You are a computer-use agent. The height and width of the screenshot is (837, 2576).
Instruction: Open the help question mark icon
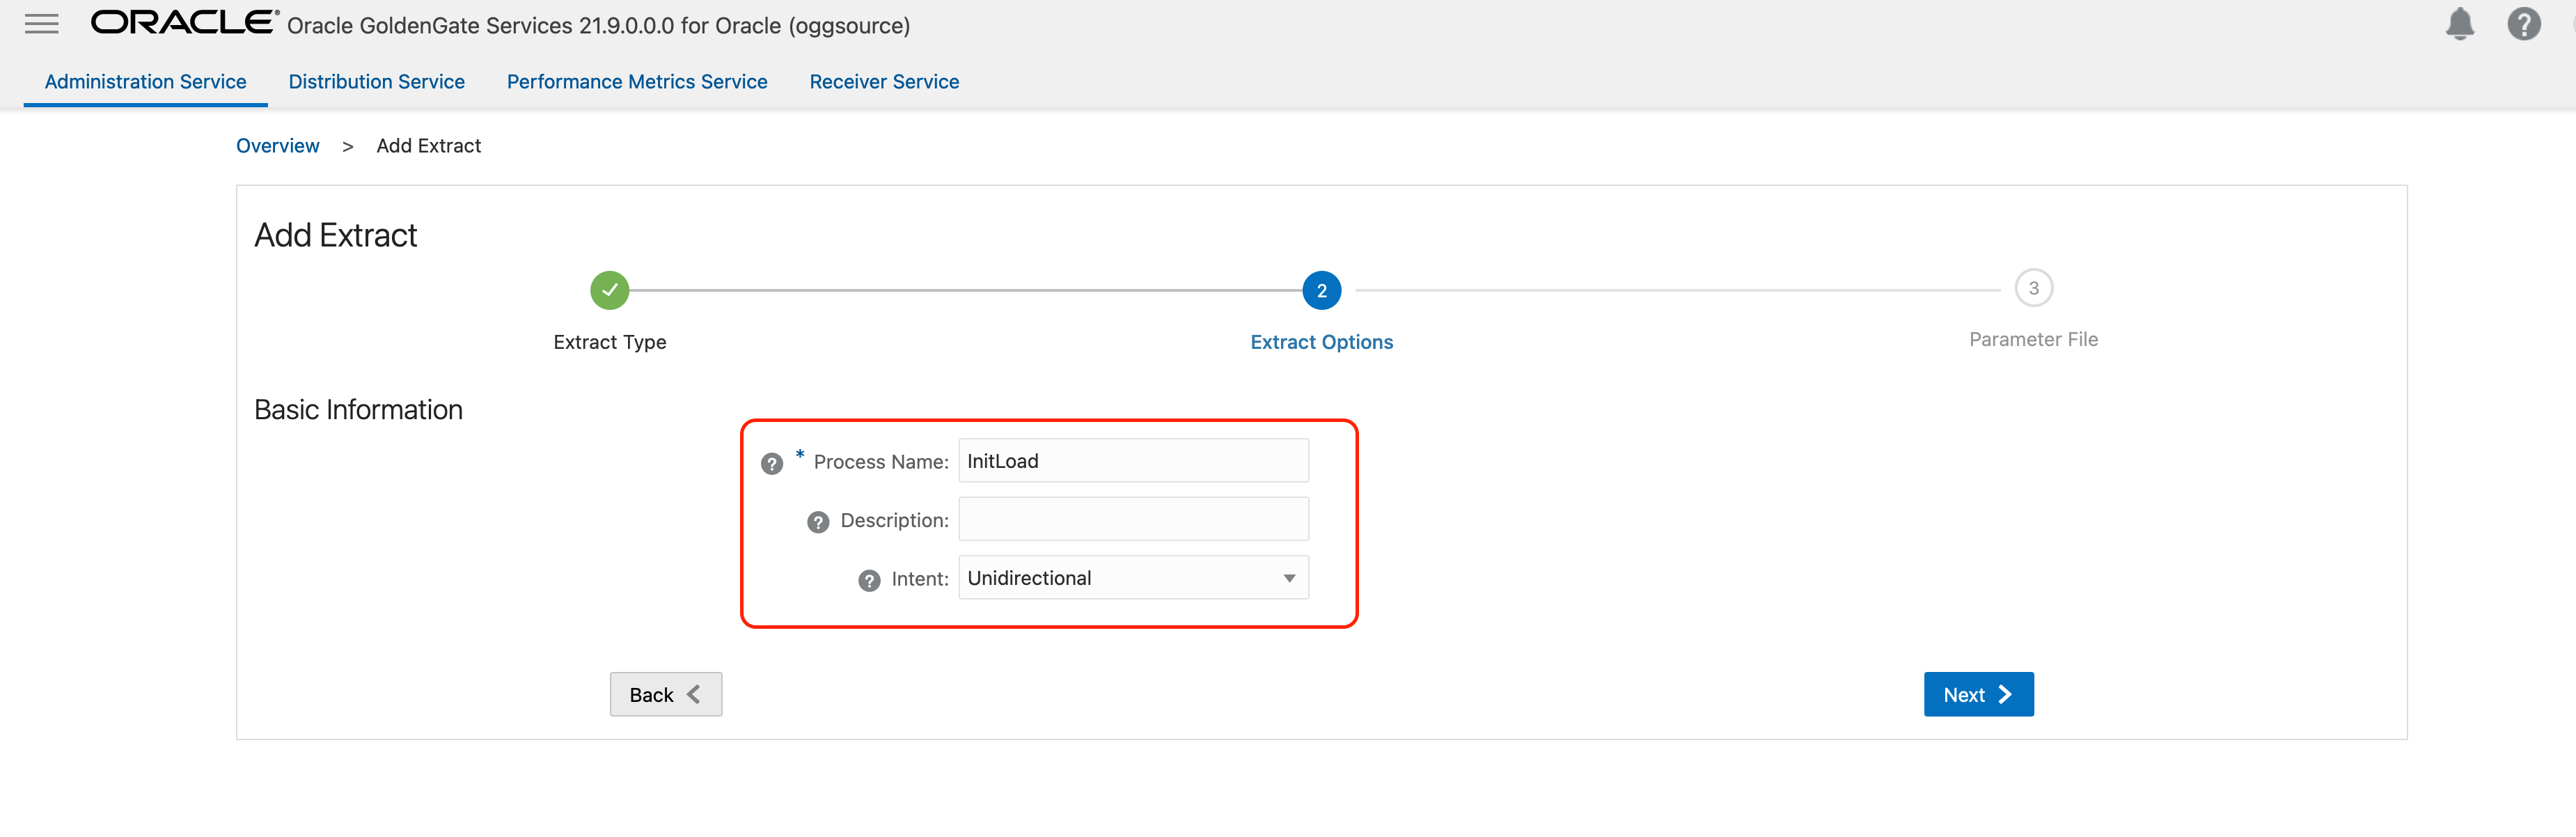[x=2524, y=23]
